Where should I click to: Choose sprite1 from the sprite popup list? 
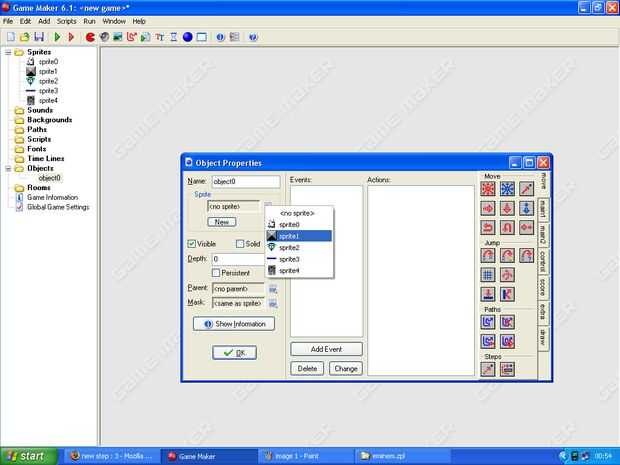[299, 236]
